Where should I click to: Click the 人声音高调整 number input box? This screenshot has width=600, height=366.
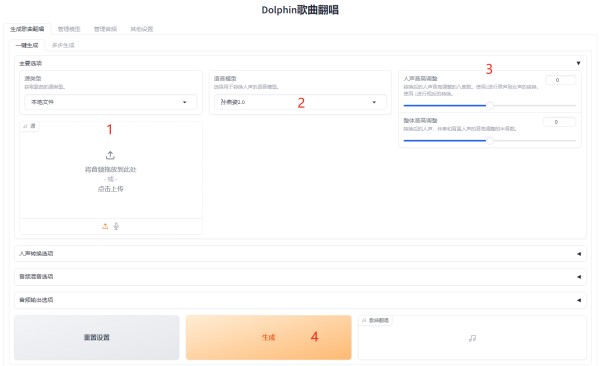point(560,80)
